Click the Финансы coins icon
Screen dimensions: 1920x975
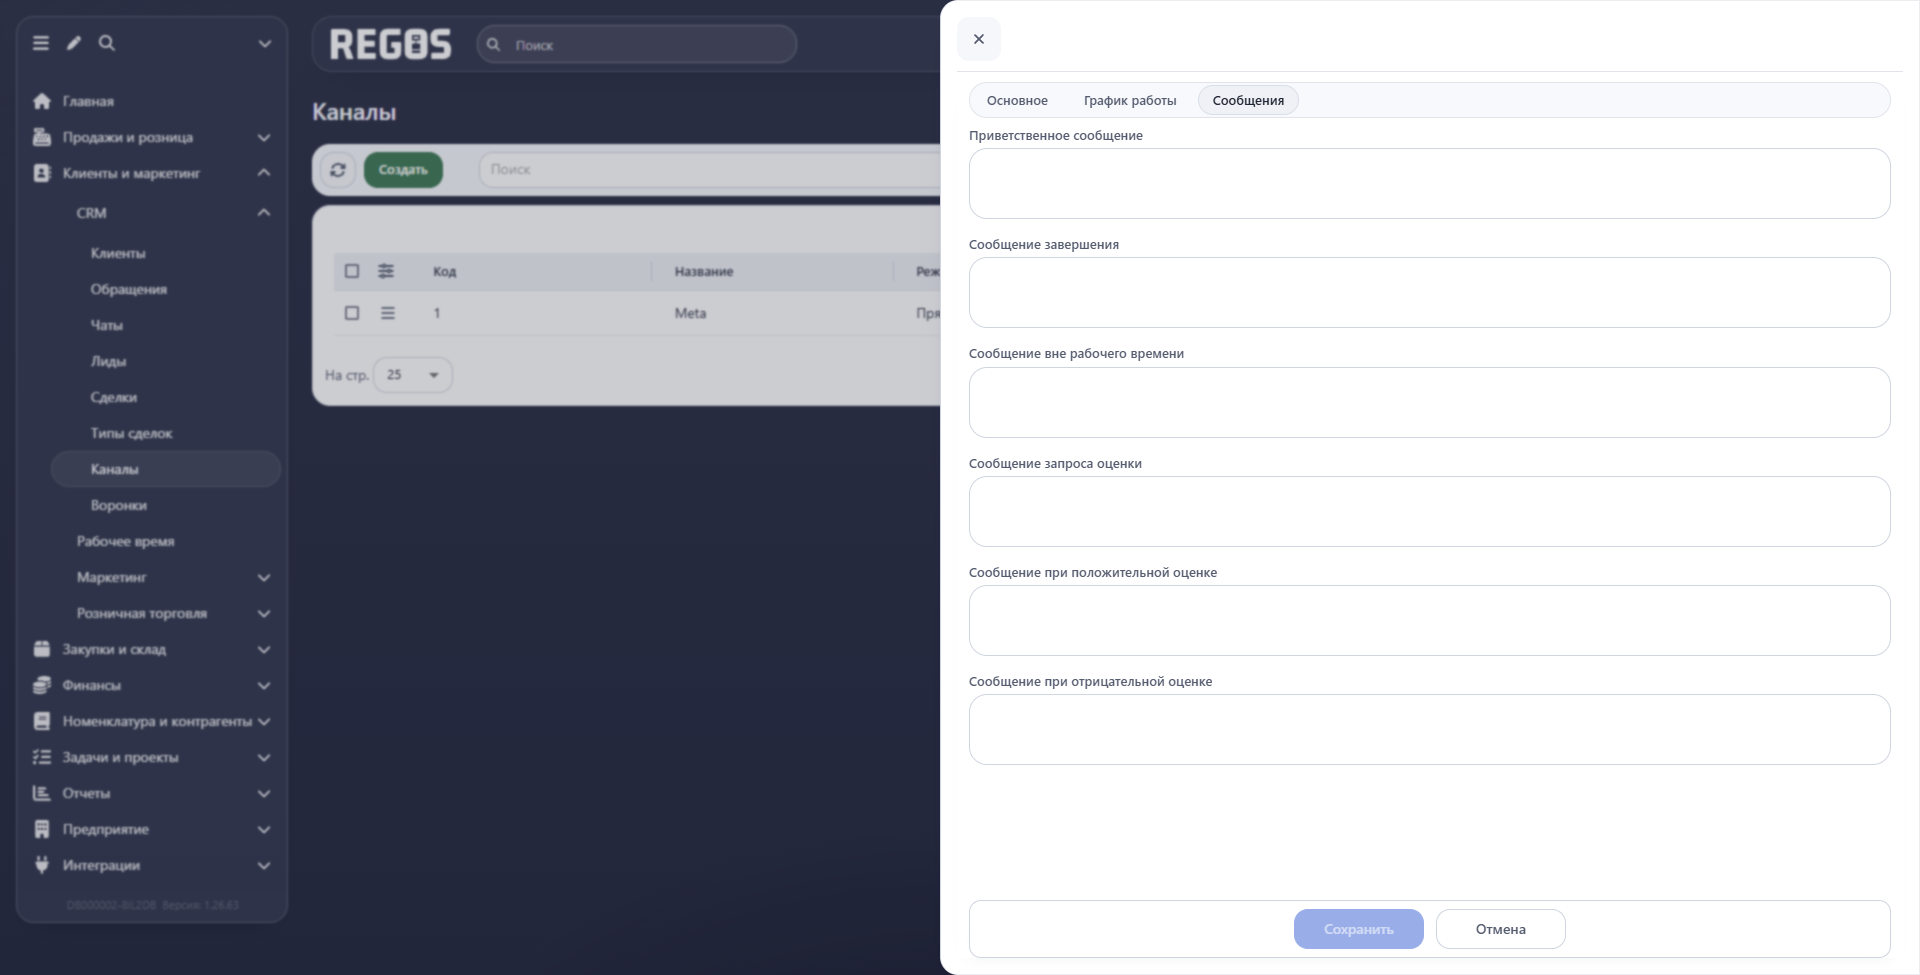coord(42,685)
